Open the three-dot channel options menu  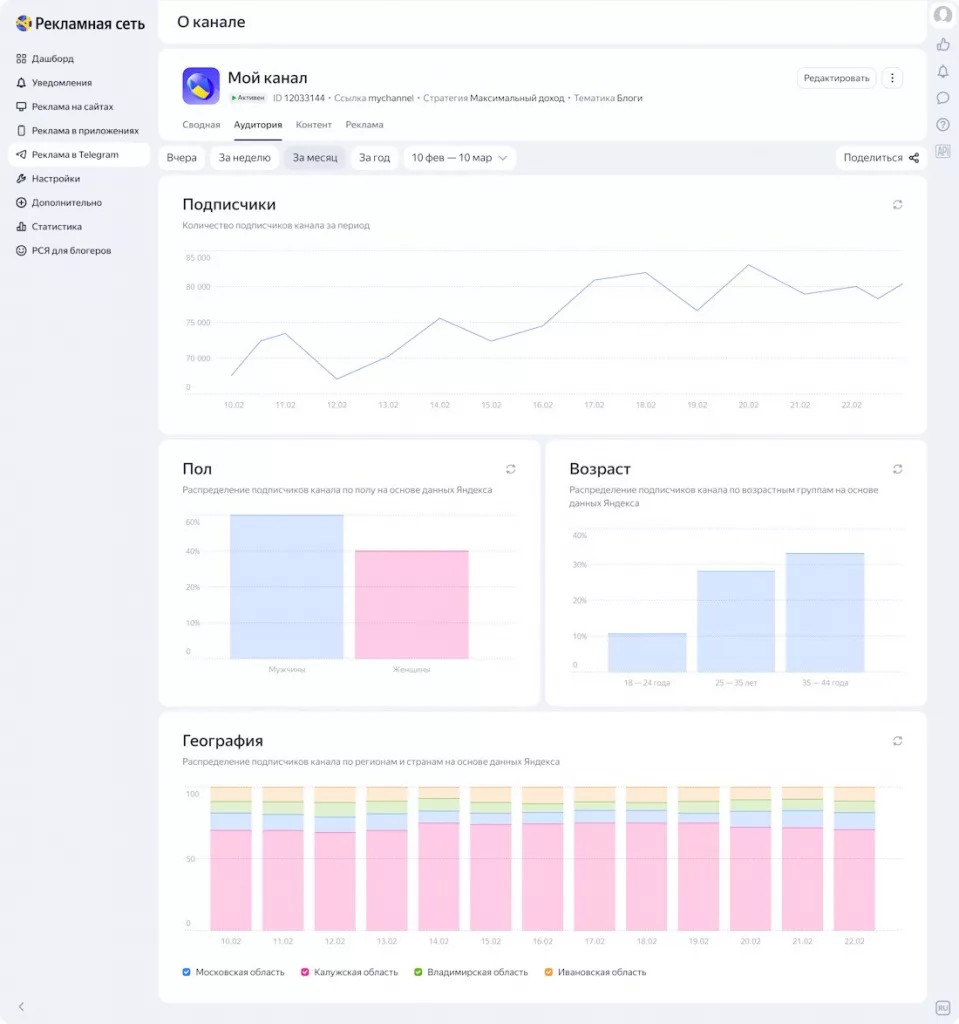892,78
